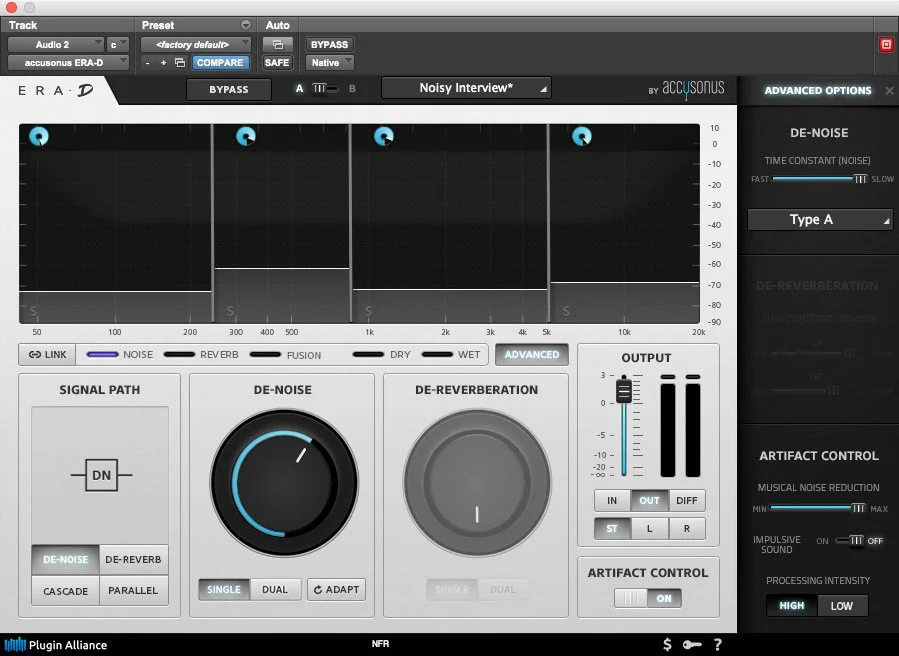Click the Time Constant Noise slider
This screenshot has width=899, height=656.
pos(819,179)
